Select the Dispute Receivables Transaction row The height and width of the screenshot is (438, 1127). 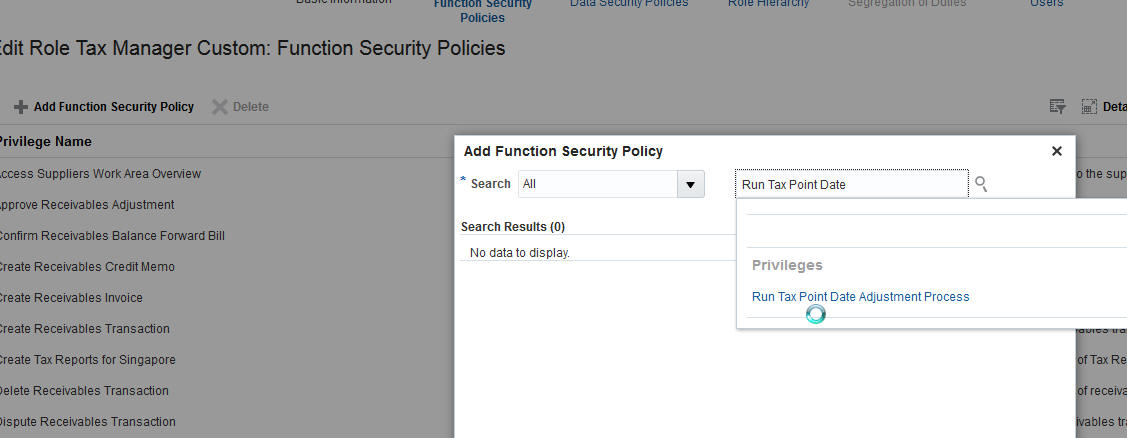point(86,422)
